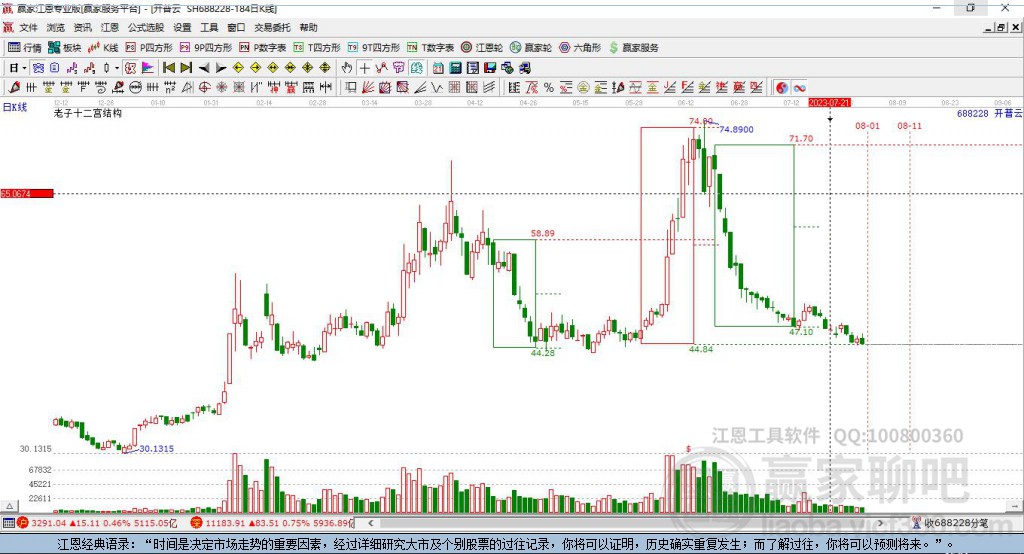Screen dimensions: 1024x554
Task: Click the colorful flag icon in toolbar
Action: (148, 68)
